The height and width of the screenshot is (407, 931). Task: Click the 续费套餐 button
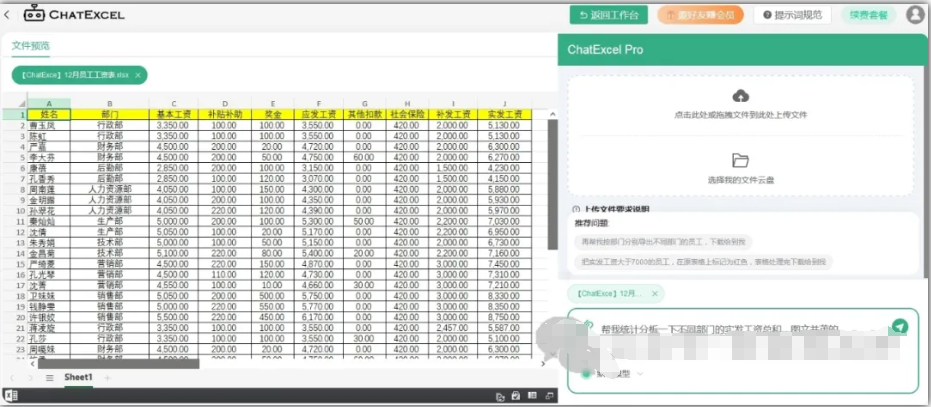click(x=869, y=15)
